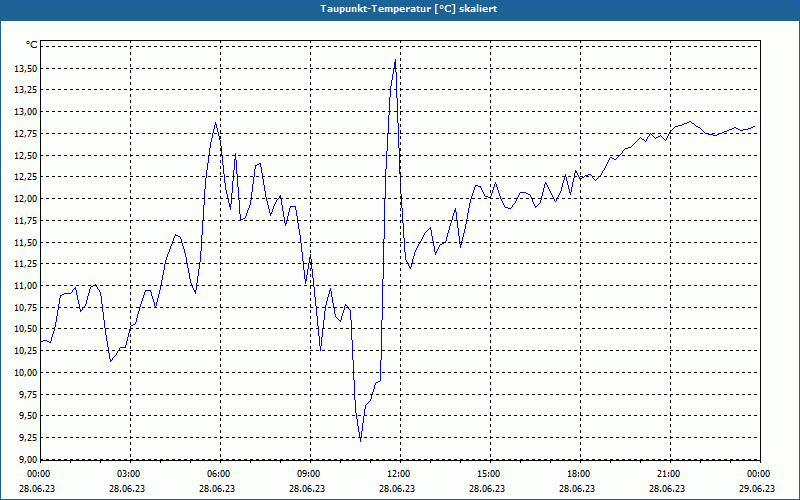Click the 11,50 y-axis value
Viewport: 800px width, 500px height.
pyautogui.click(x=27, y=242)
